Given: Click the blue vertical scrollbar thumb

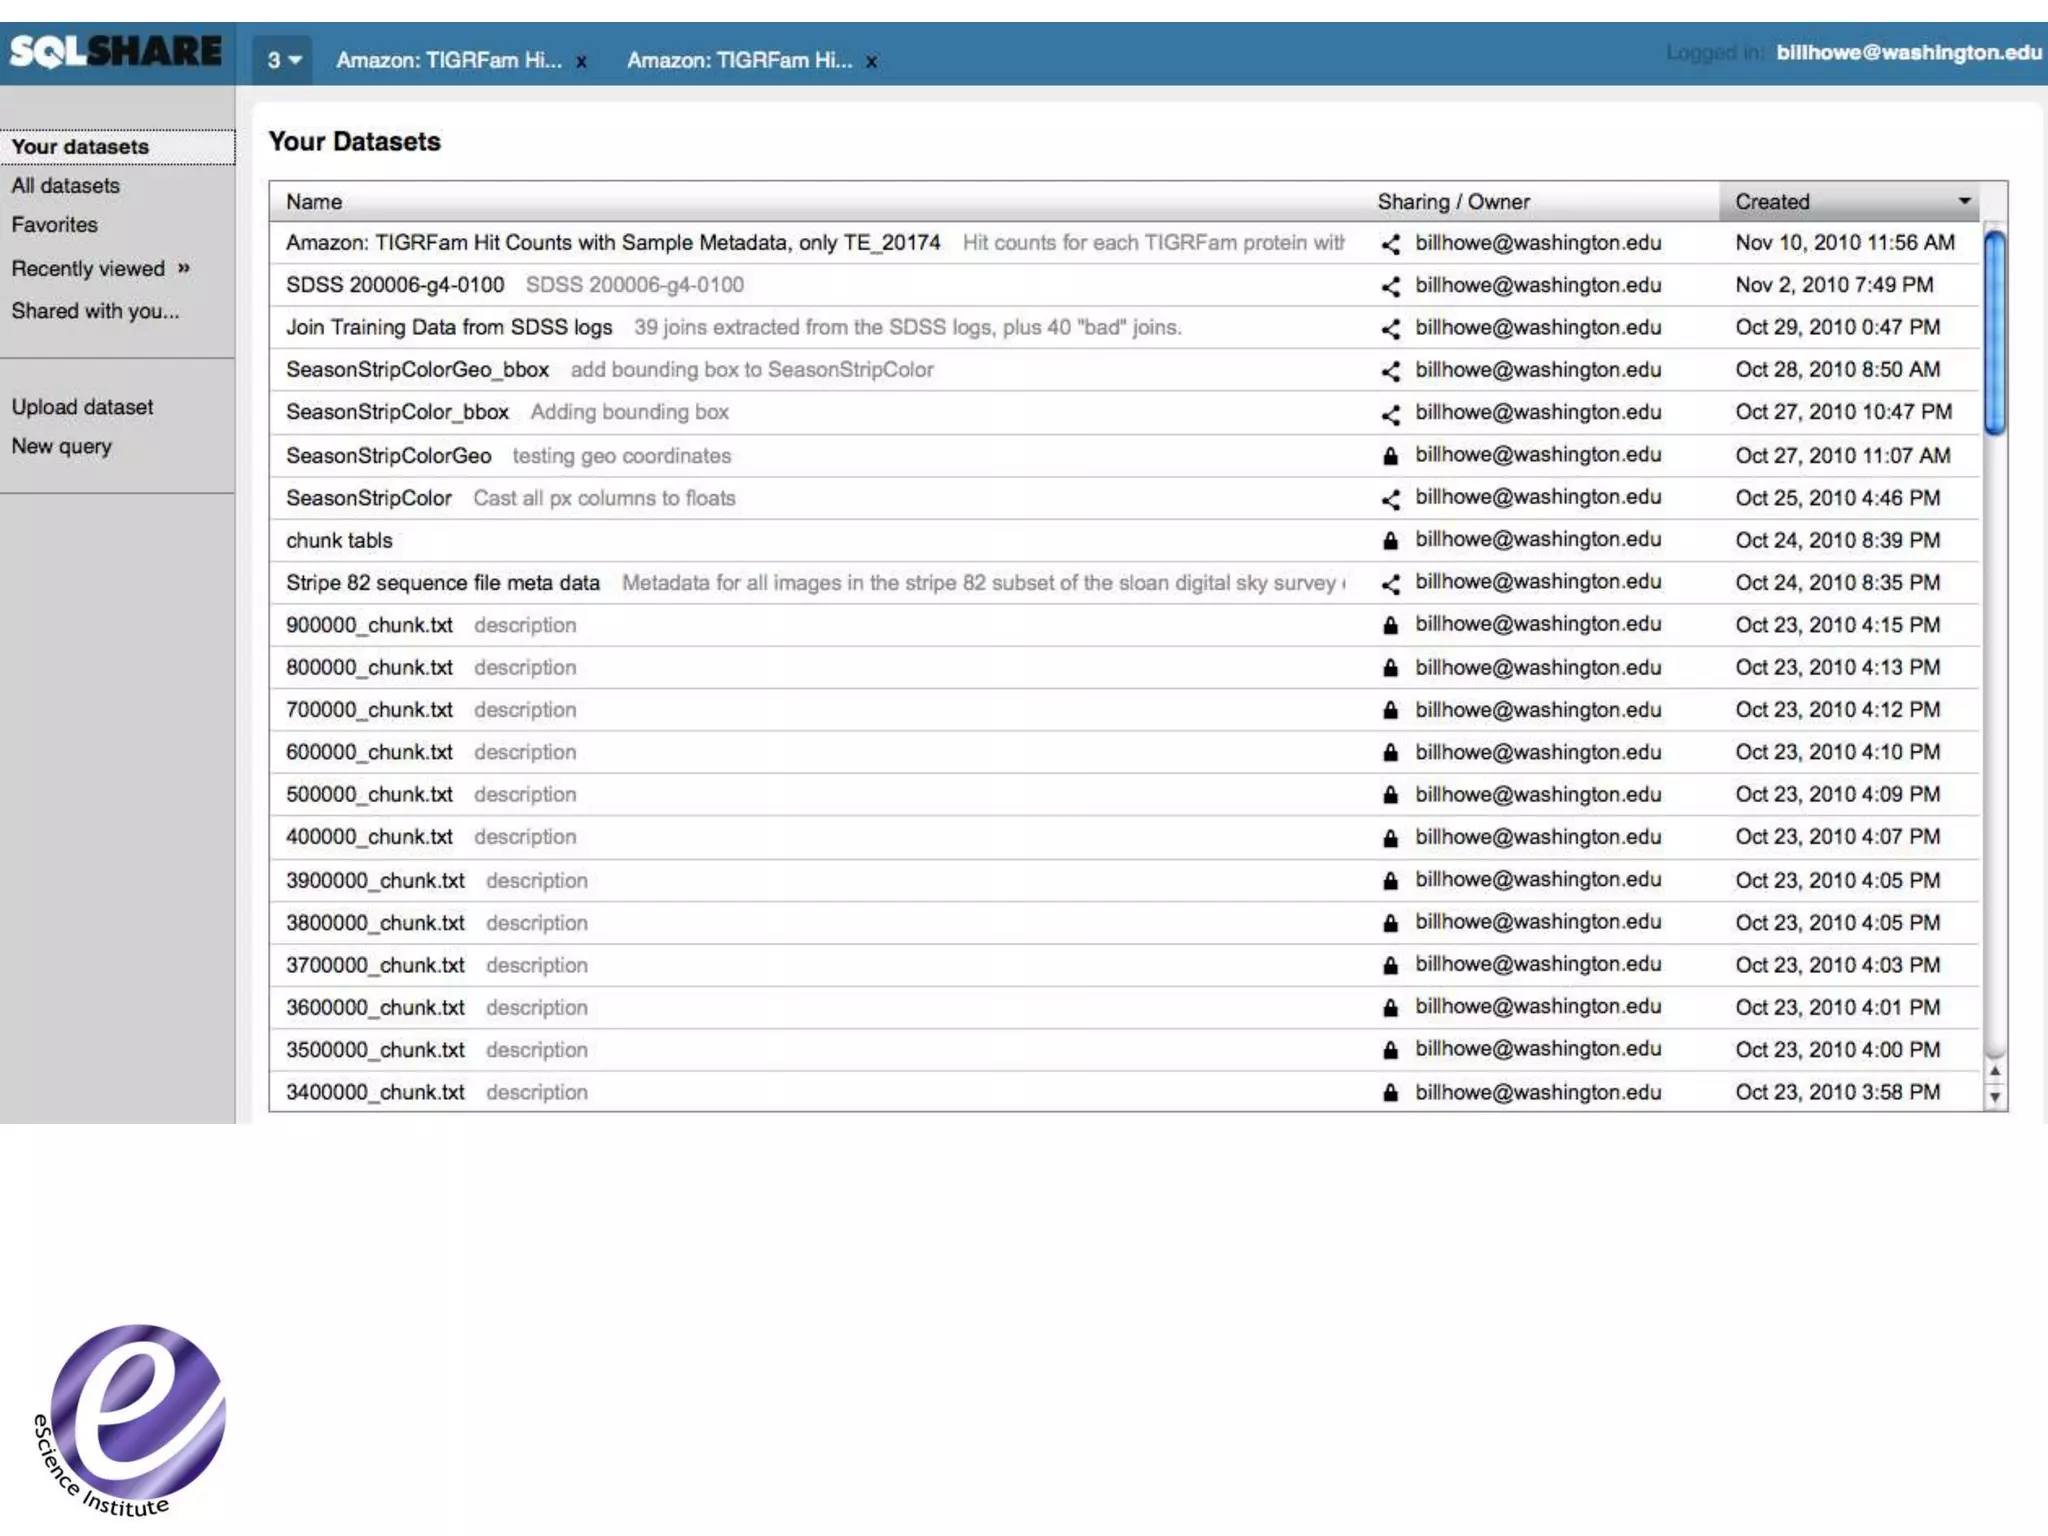Looking at the screenshot, I should pos(1994,333).
